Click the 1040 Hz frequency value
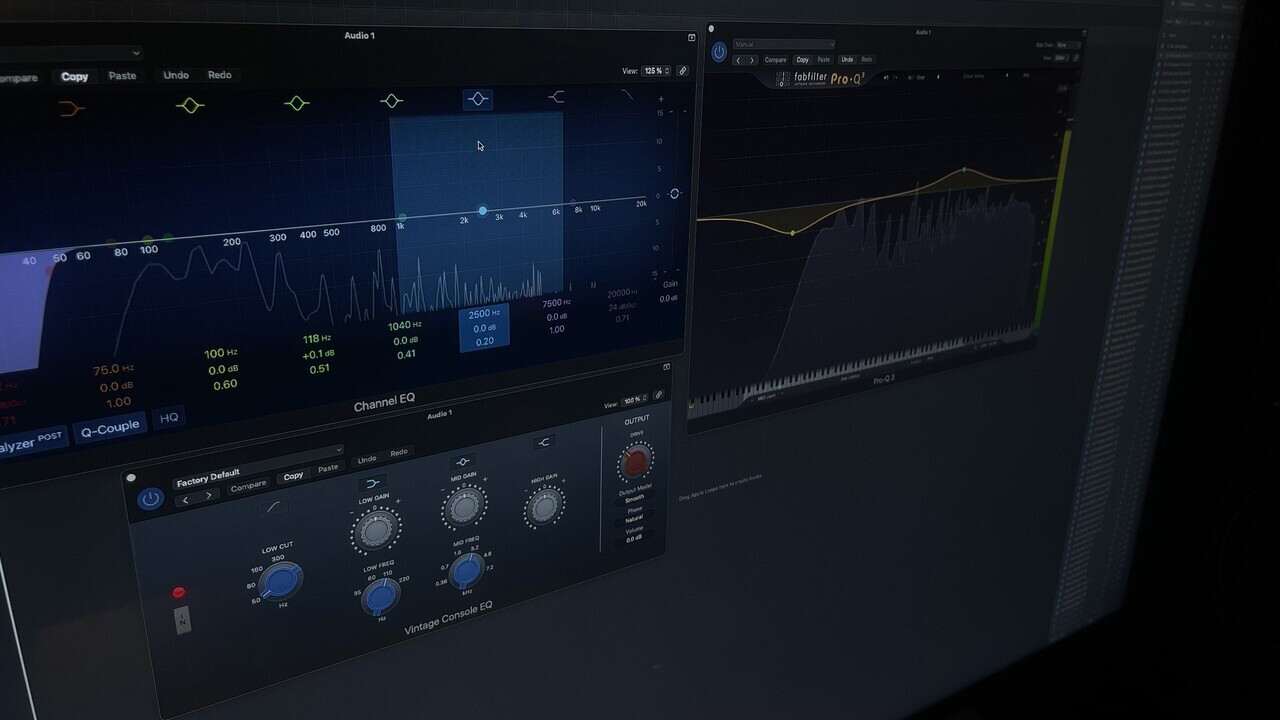 click(404, 326)
